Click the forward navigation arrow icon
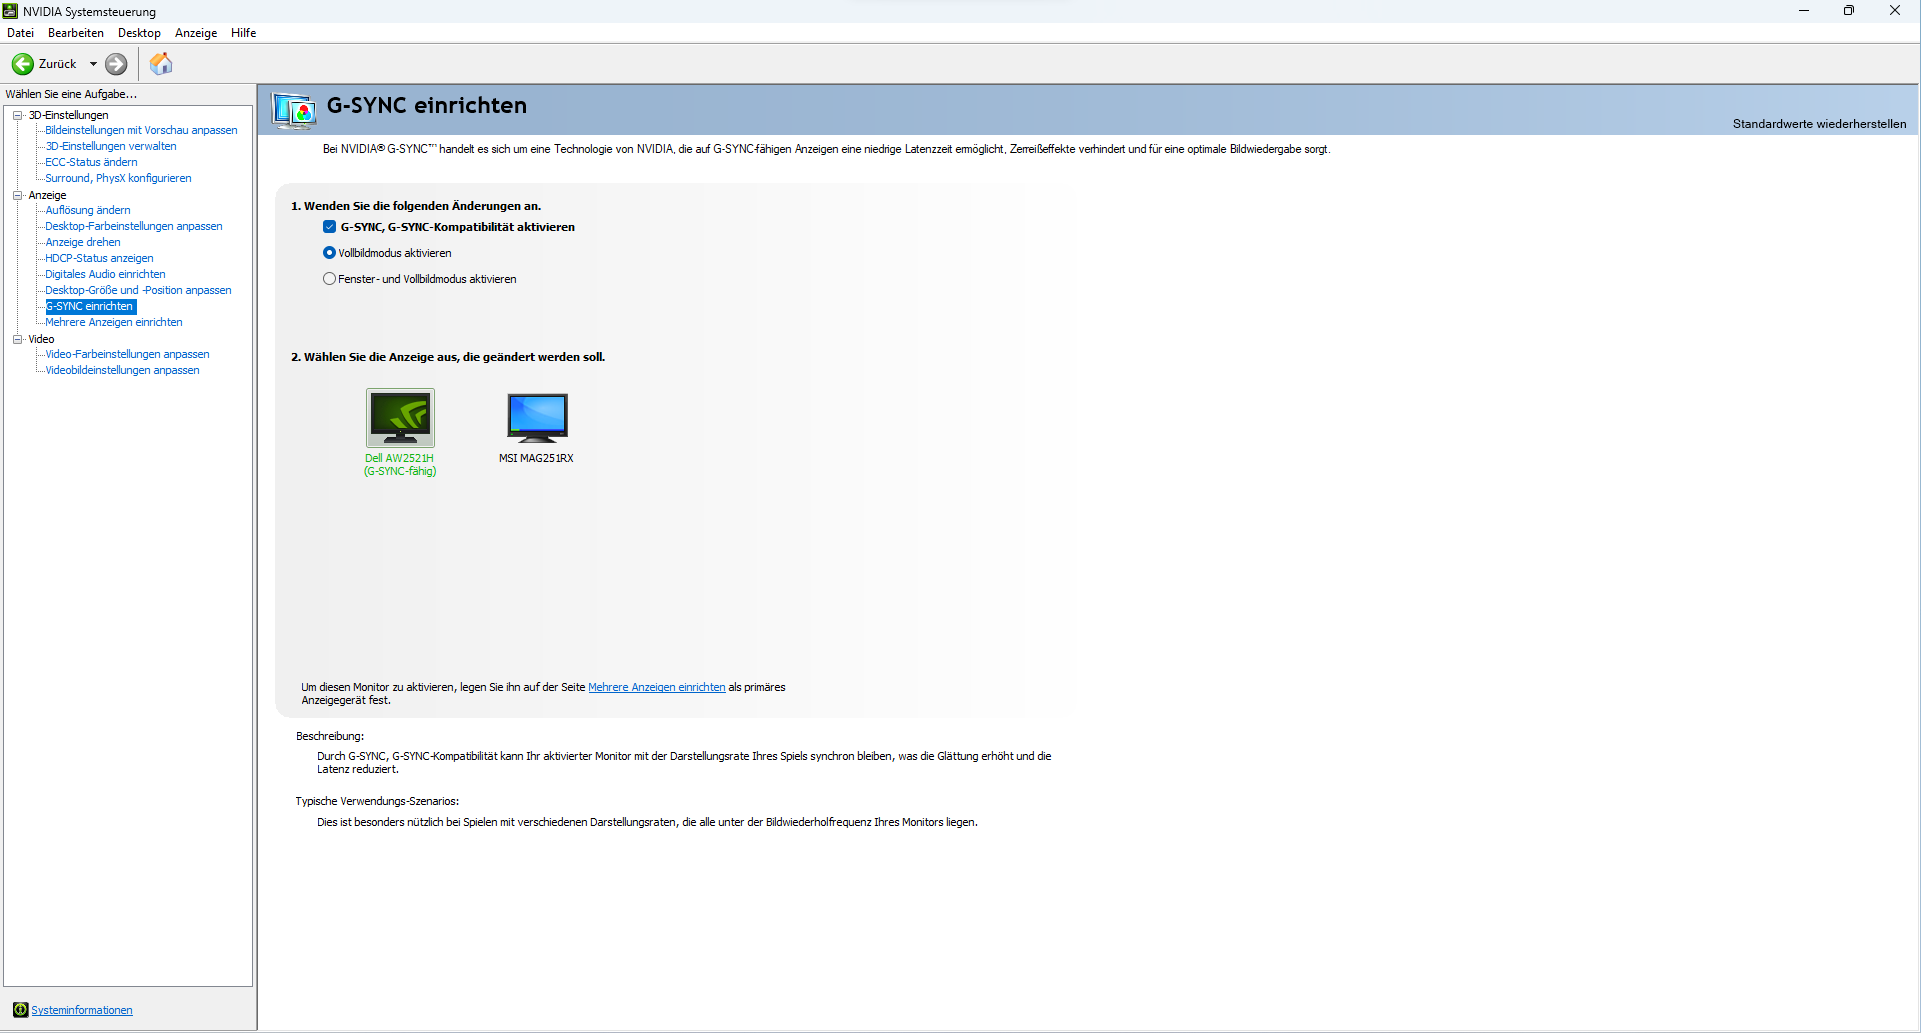The width and height of the screenshot is (1921, 1033). point(116,64)
